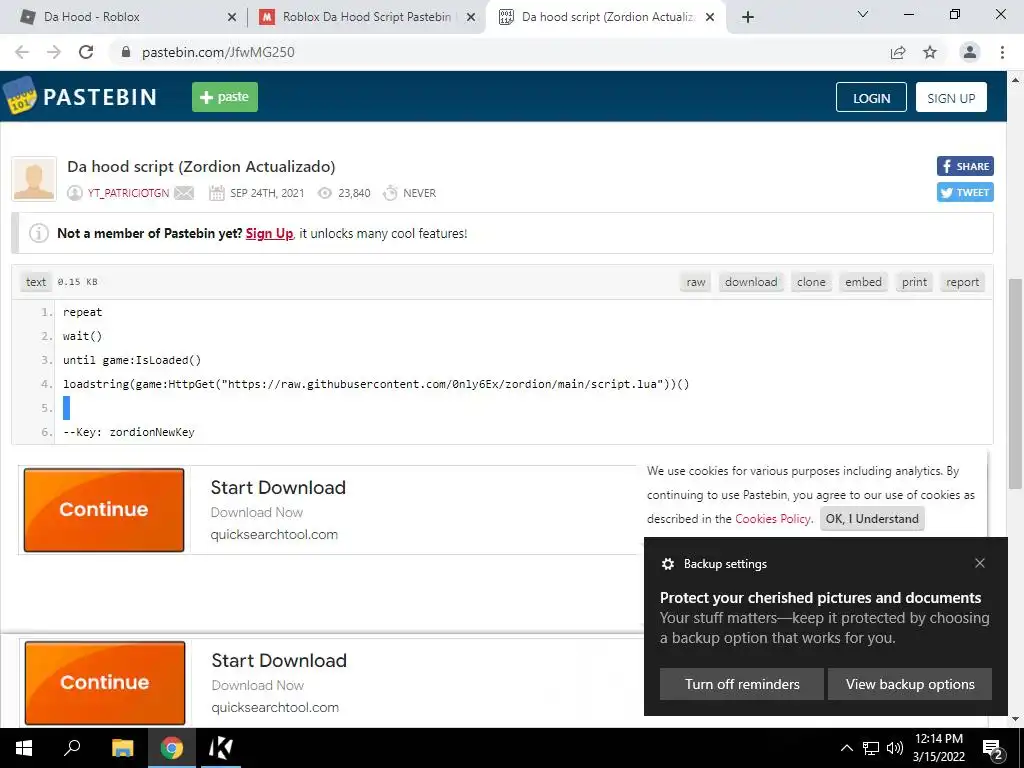Share the paste on Facebook
The image size is (1024, 768).
pyautogui.click(x=965, y=166)
